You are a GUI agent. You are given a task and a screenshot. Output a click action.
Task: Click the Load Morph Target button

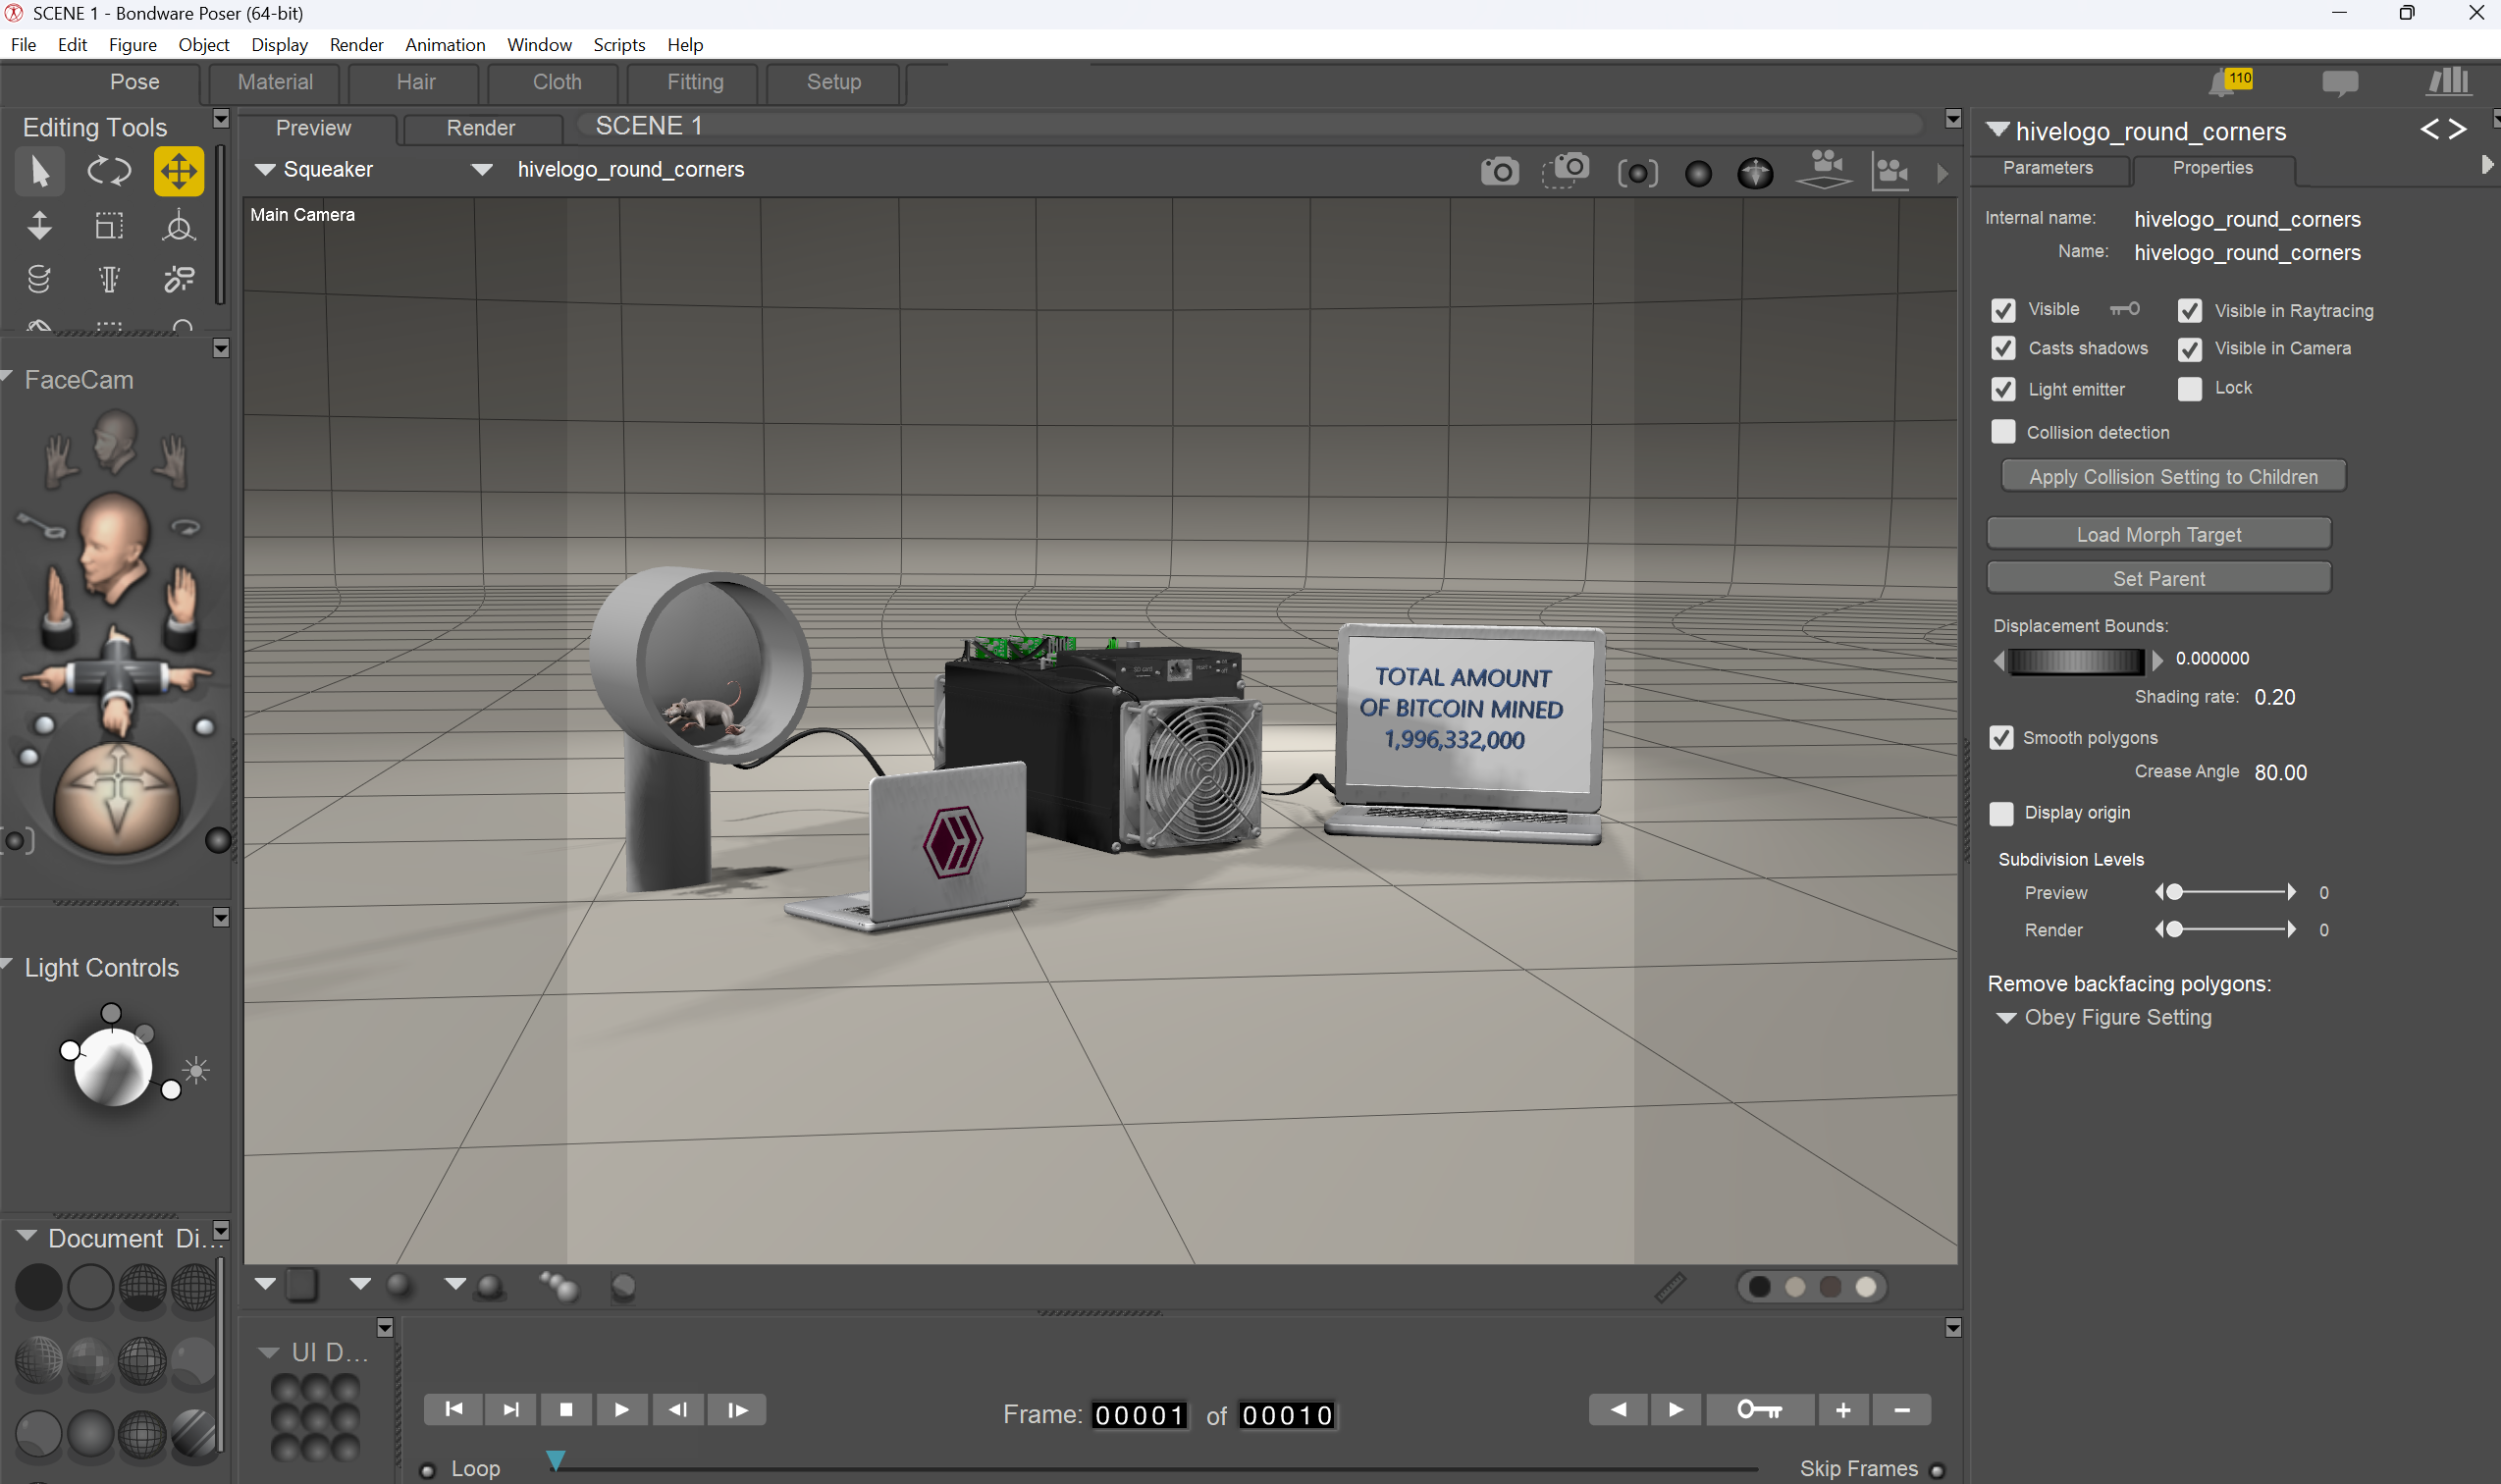[x=2159, y=535]
